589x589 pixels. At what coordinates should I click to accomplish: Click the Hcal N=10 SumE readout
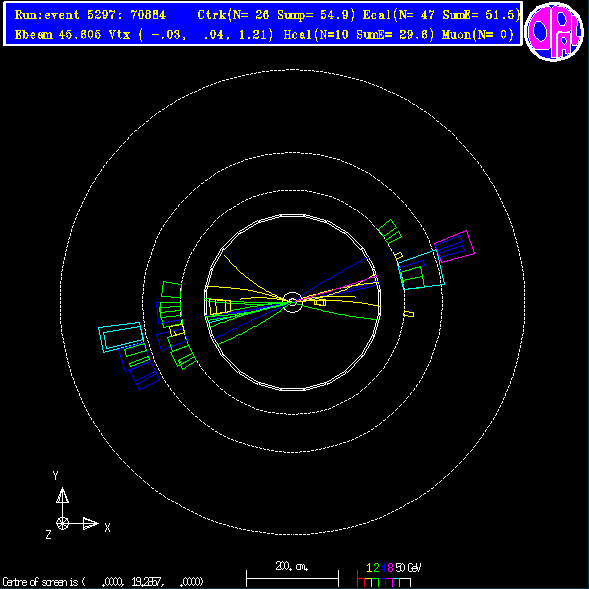tap(359, 35)
